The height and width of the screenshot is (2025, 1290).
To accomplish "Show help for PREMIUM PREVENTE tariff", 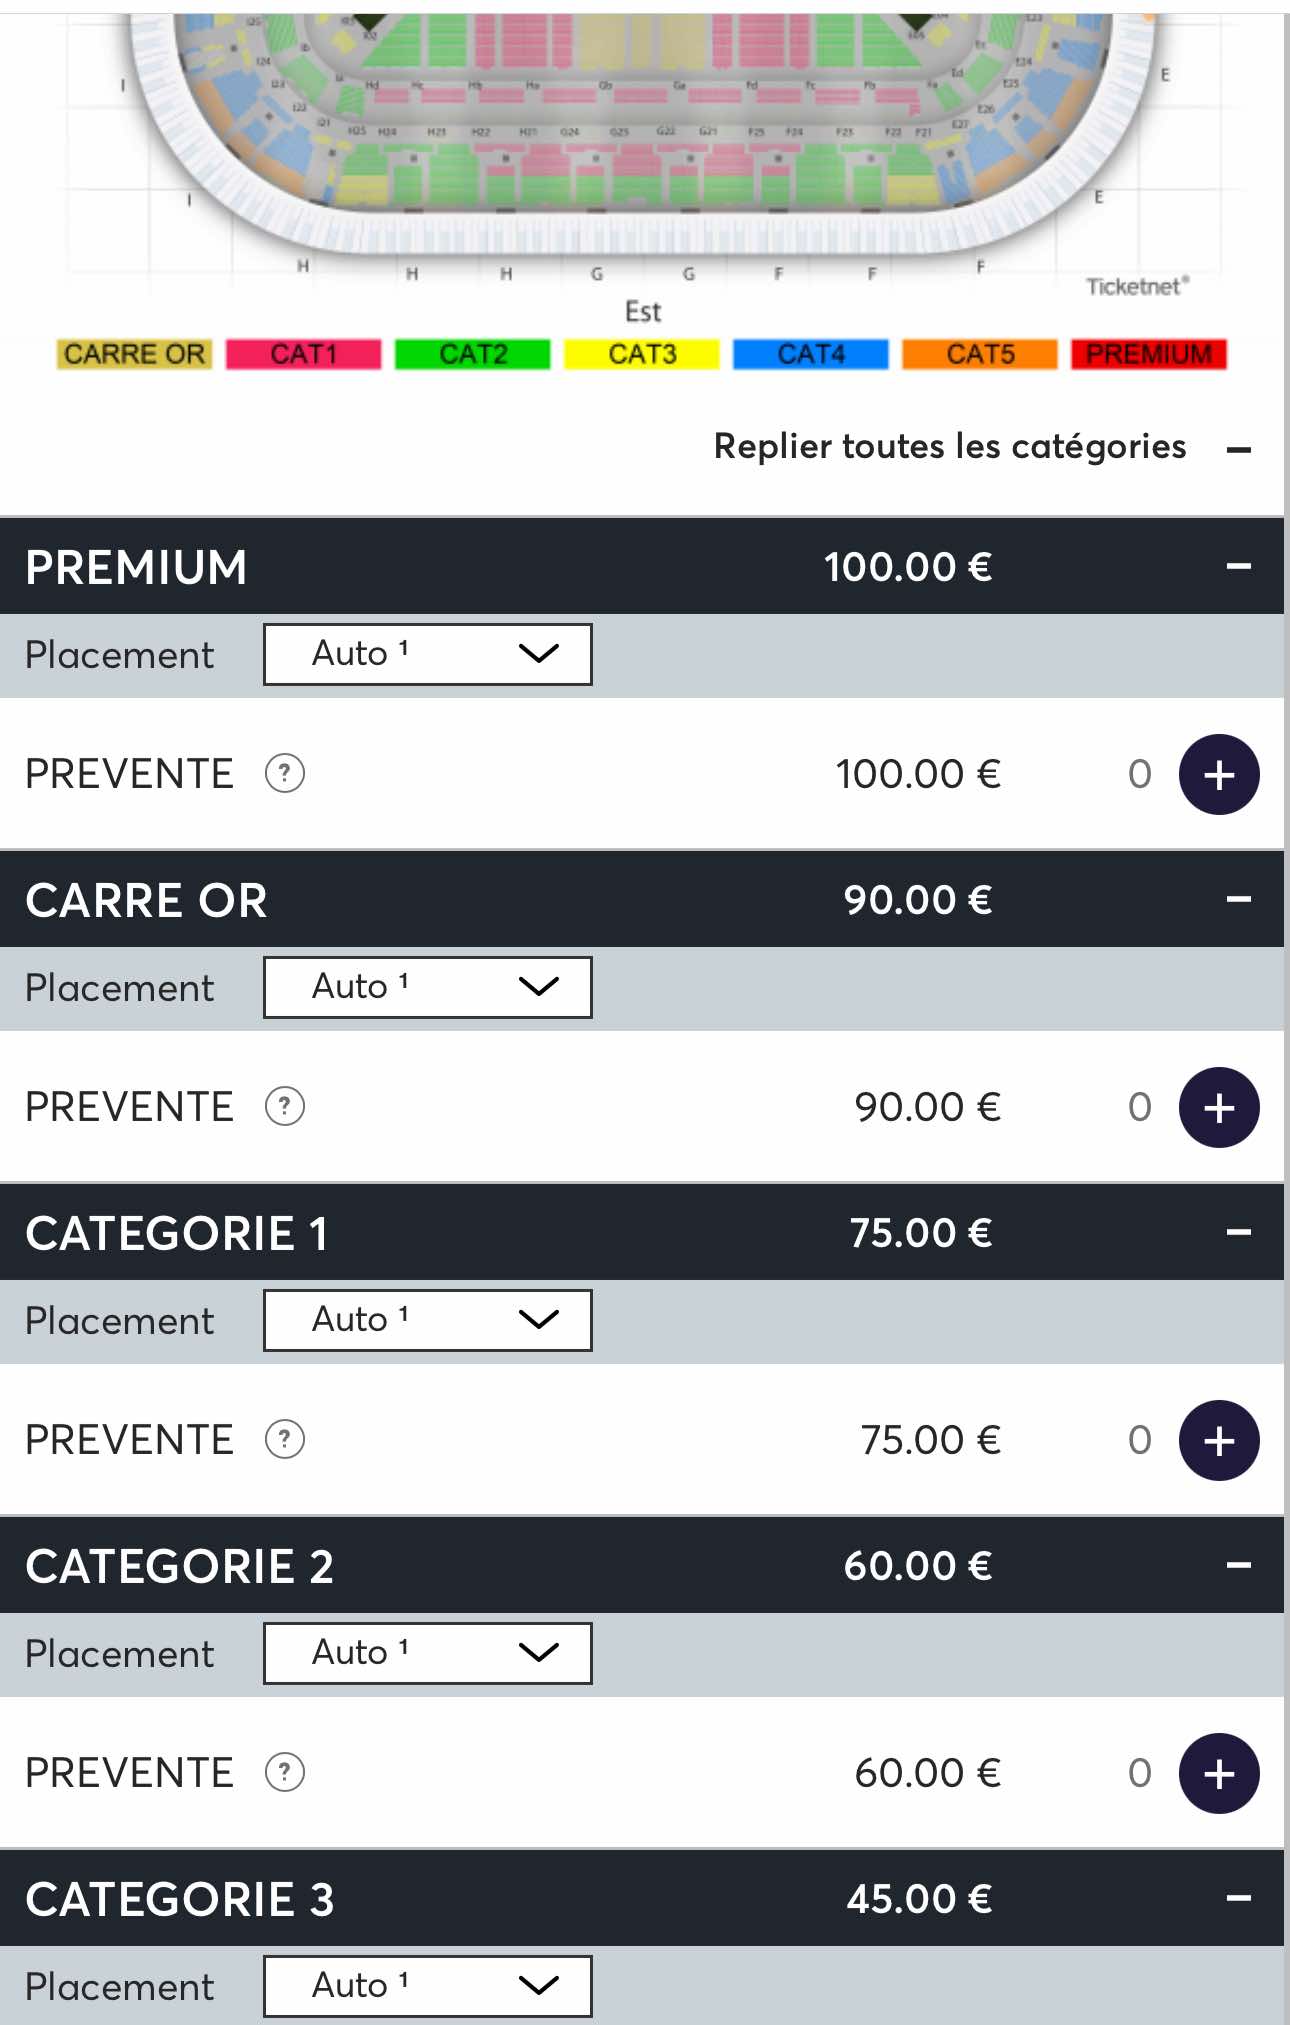I will click(285, 773).
